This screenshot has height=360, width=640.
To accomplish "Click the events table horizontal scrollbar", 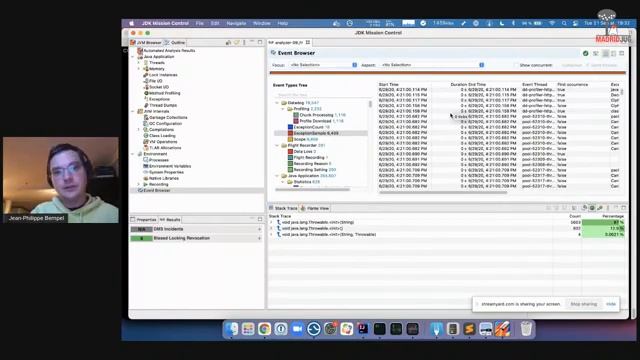I will (443, 192).
